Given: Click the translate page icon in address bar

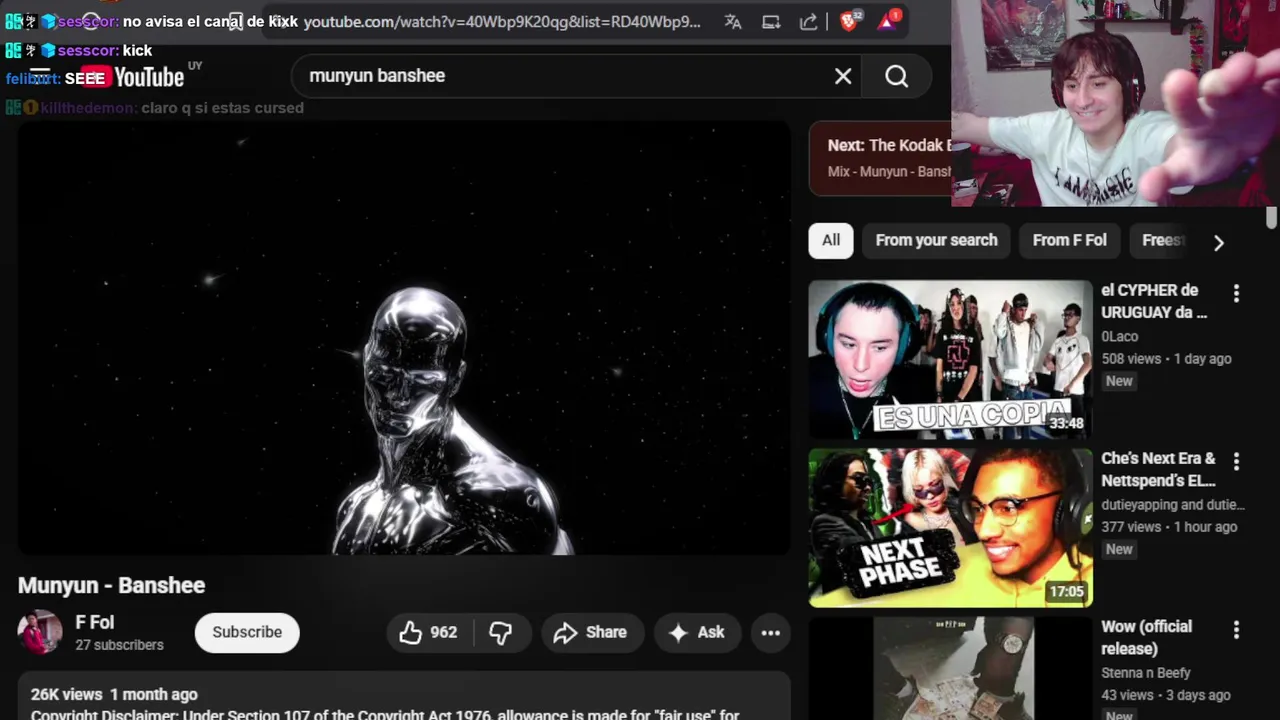Looking at the screenshot, I should [x=733, y=21].
